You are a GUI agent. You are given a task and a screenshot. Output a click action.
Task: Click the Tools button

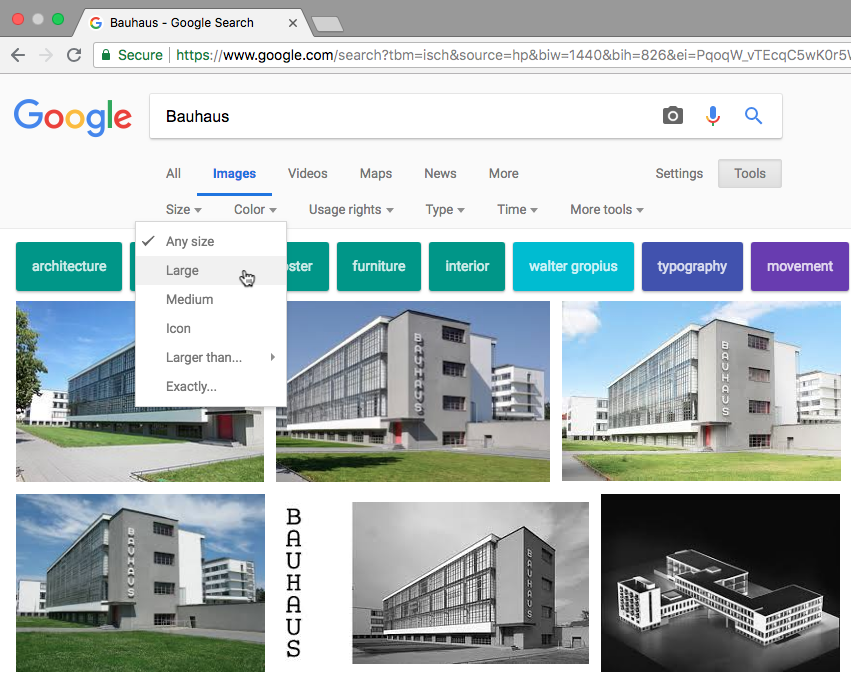[x=749, y=173]
